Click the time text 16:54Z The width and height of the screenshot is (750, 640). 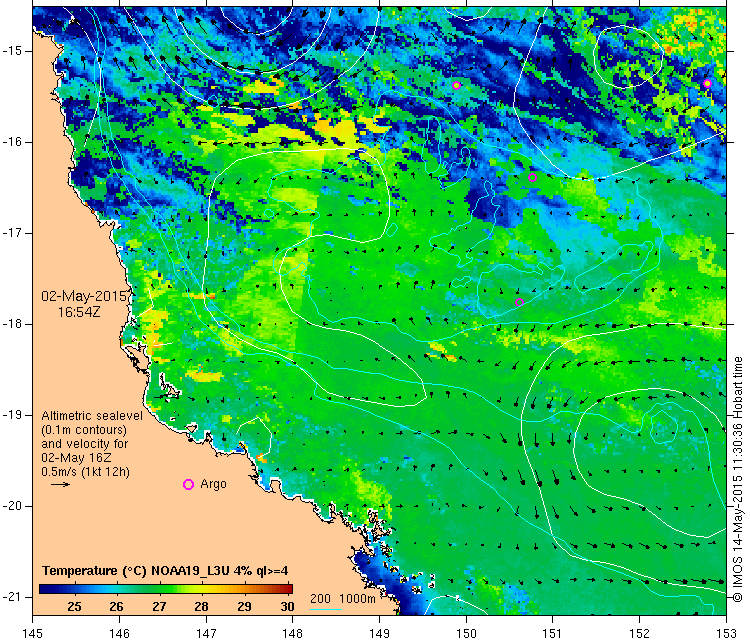point(79,312)
